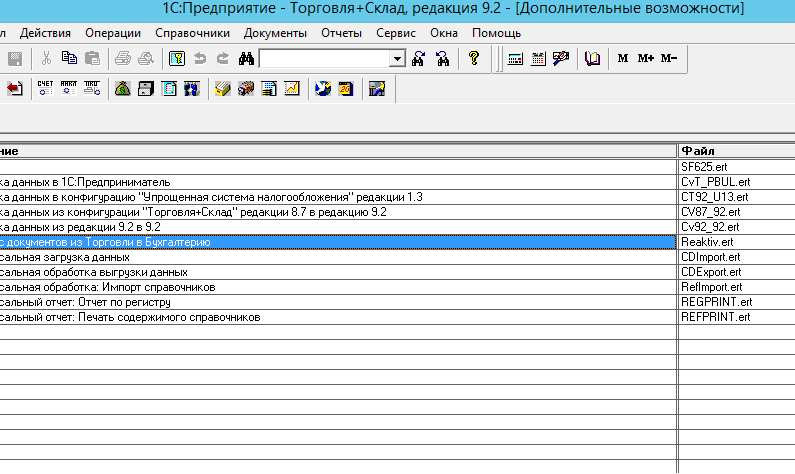Click the delivery truck icon
The image size is (795, 474).
pyautogui.click(x=245, y=89)
